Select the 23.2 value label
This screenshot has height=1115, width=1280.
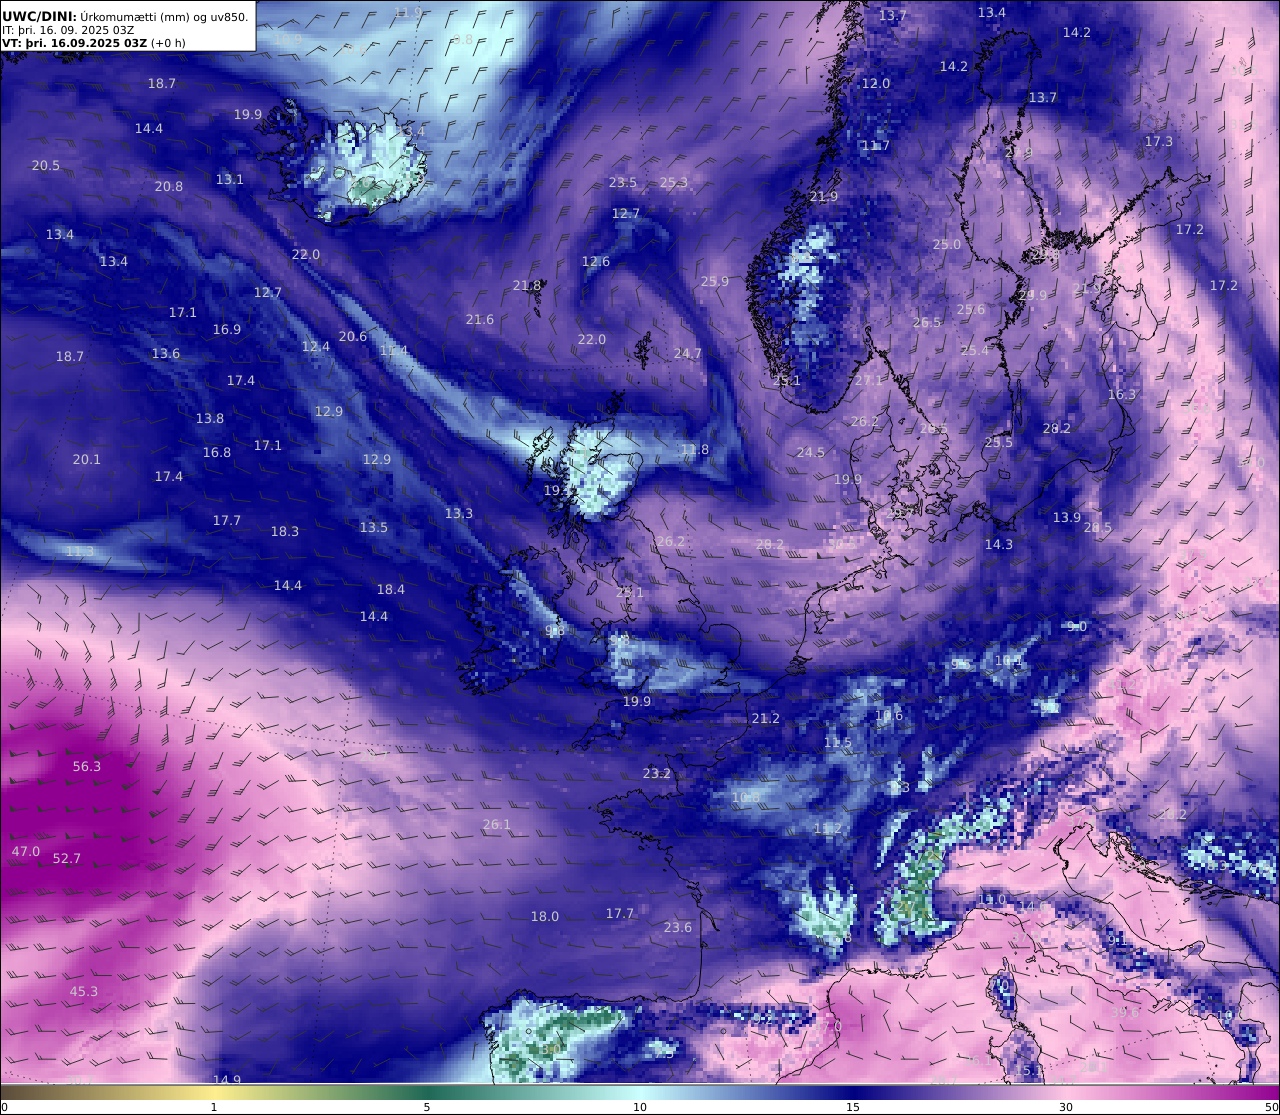[657, 774]
